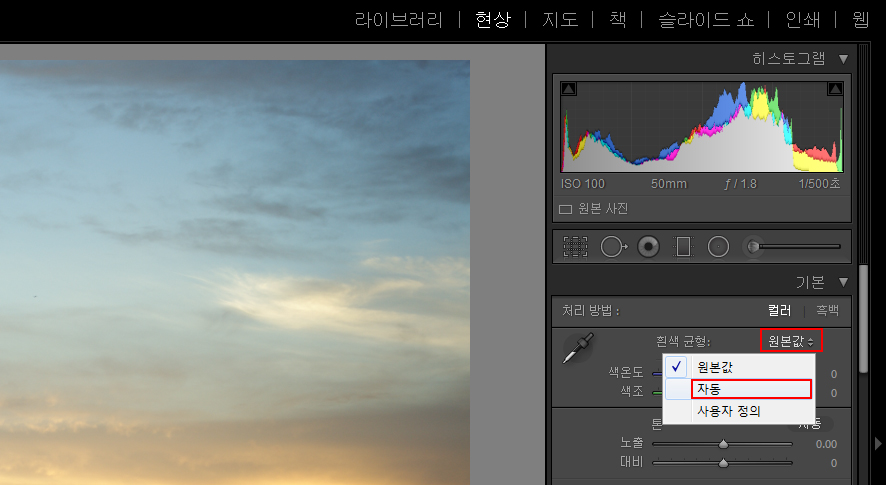Click the ISO 100 readout
Viewport: 886px width, 485px height.
pyautogui.click(x=583, y=184)
